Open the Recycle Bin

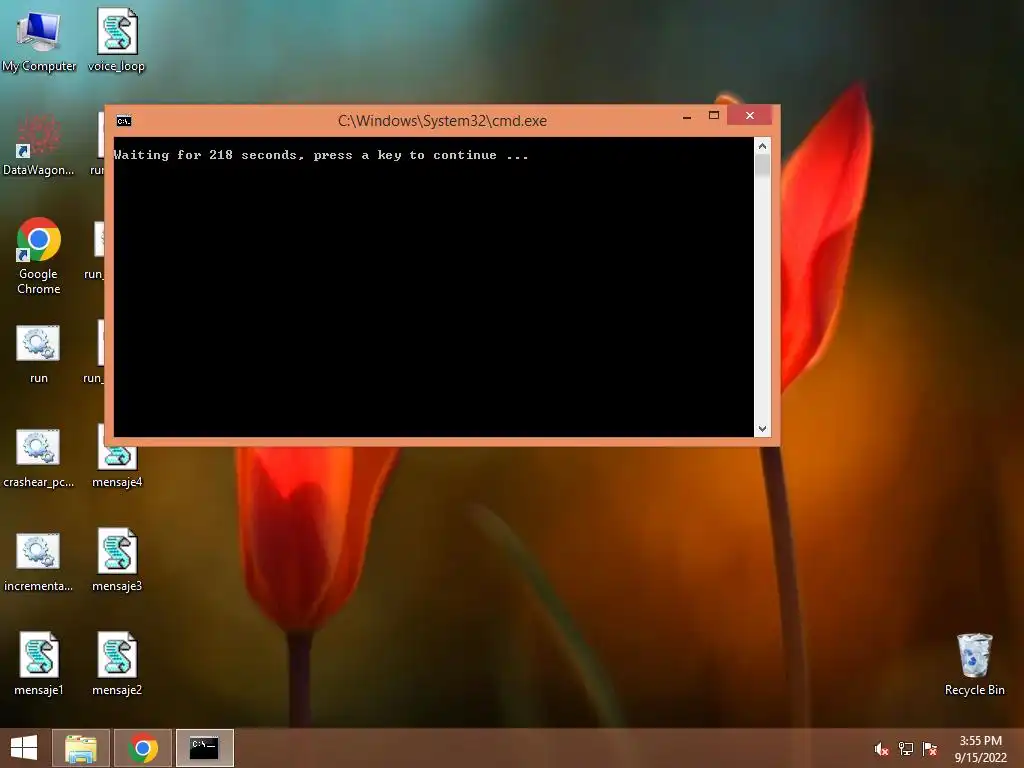[974, 664]
